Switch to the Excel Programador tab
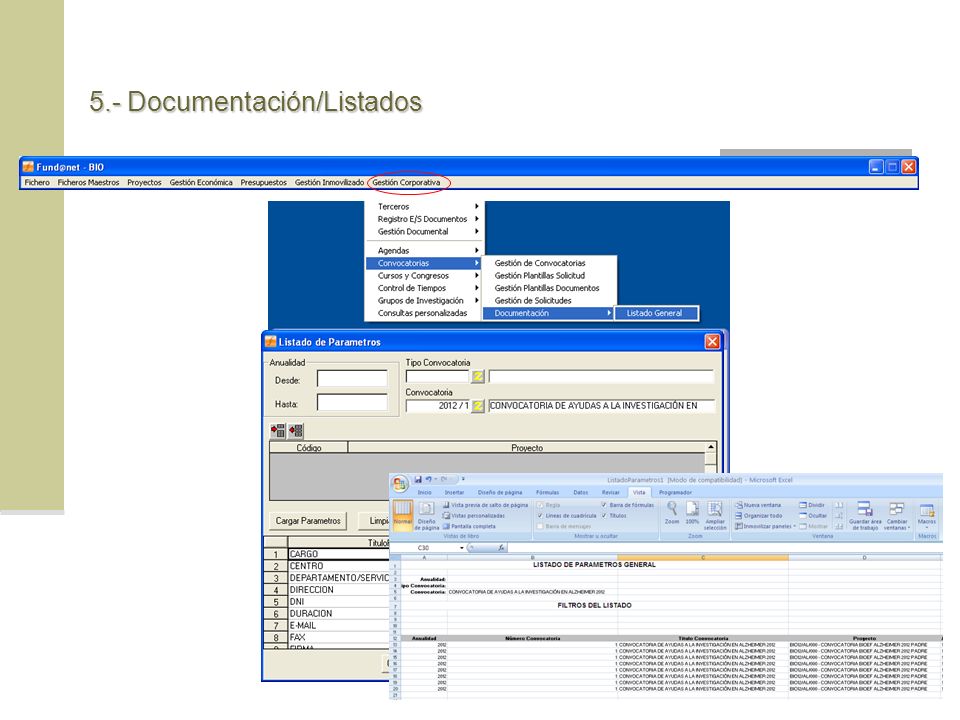The width and height of the screenshot is (960, 720). point(675,492)
